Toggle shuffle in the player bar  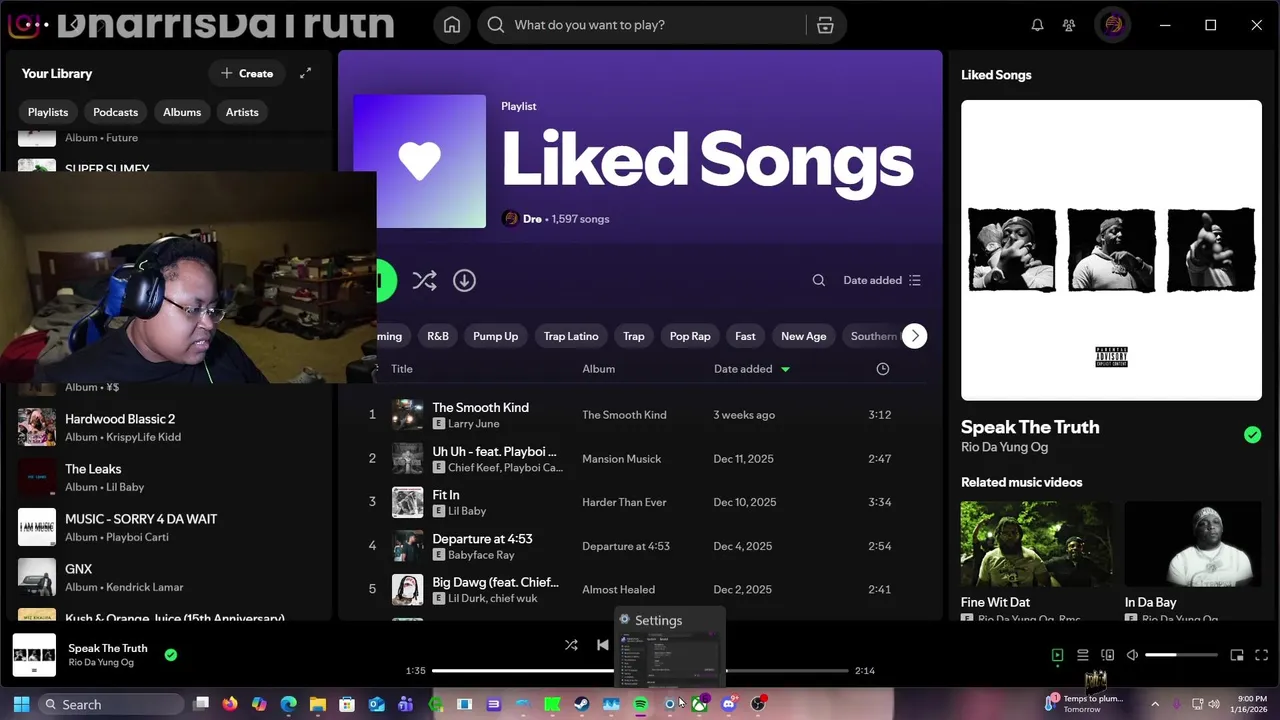(571, 645)
